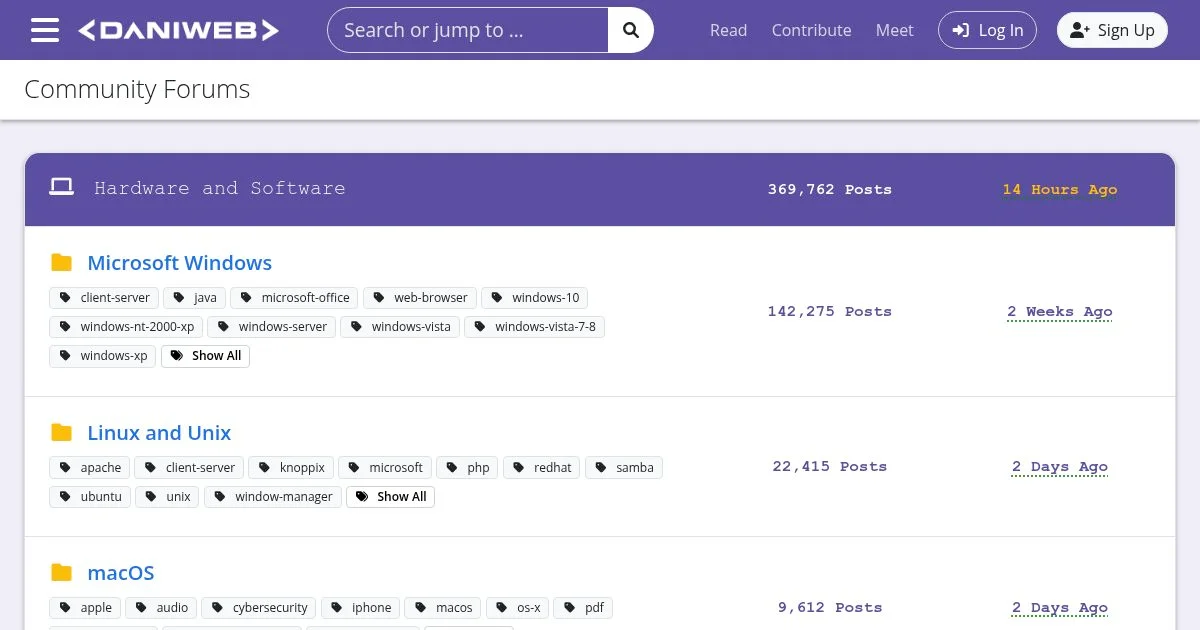Open the macOS forum
This screenshot has width=1200, height=630.
pos(121,573)
